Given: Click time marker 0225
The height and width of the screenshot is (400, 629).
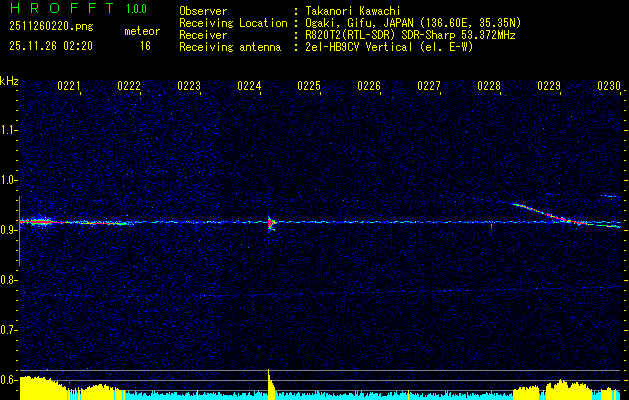Looking at the screenshot, I should pos(309,86).
